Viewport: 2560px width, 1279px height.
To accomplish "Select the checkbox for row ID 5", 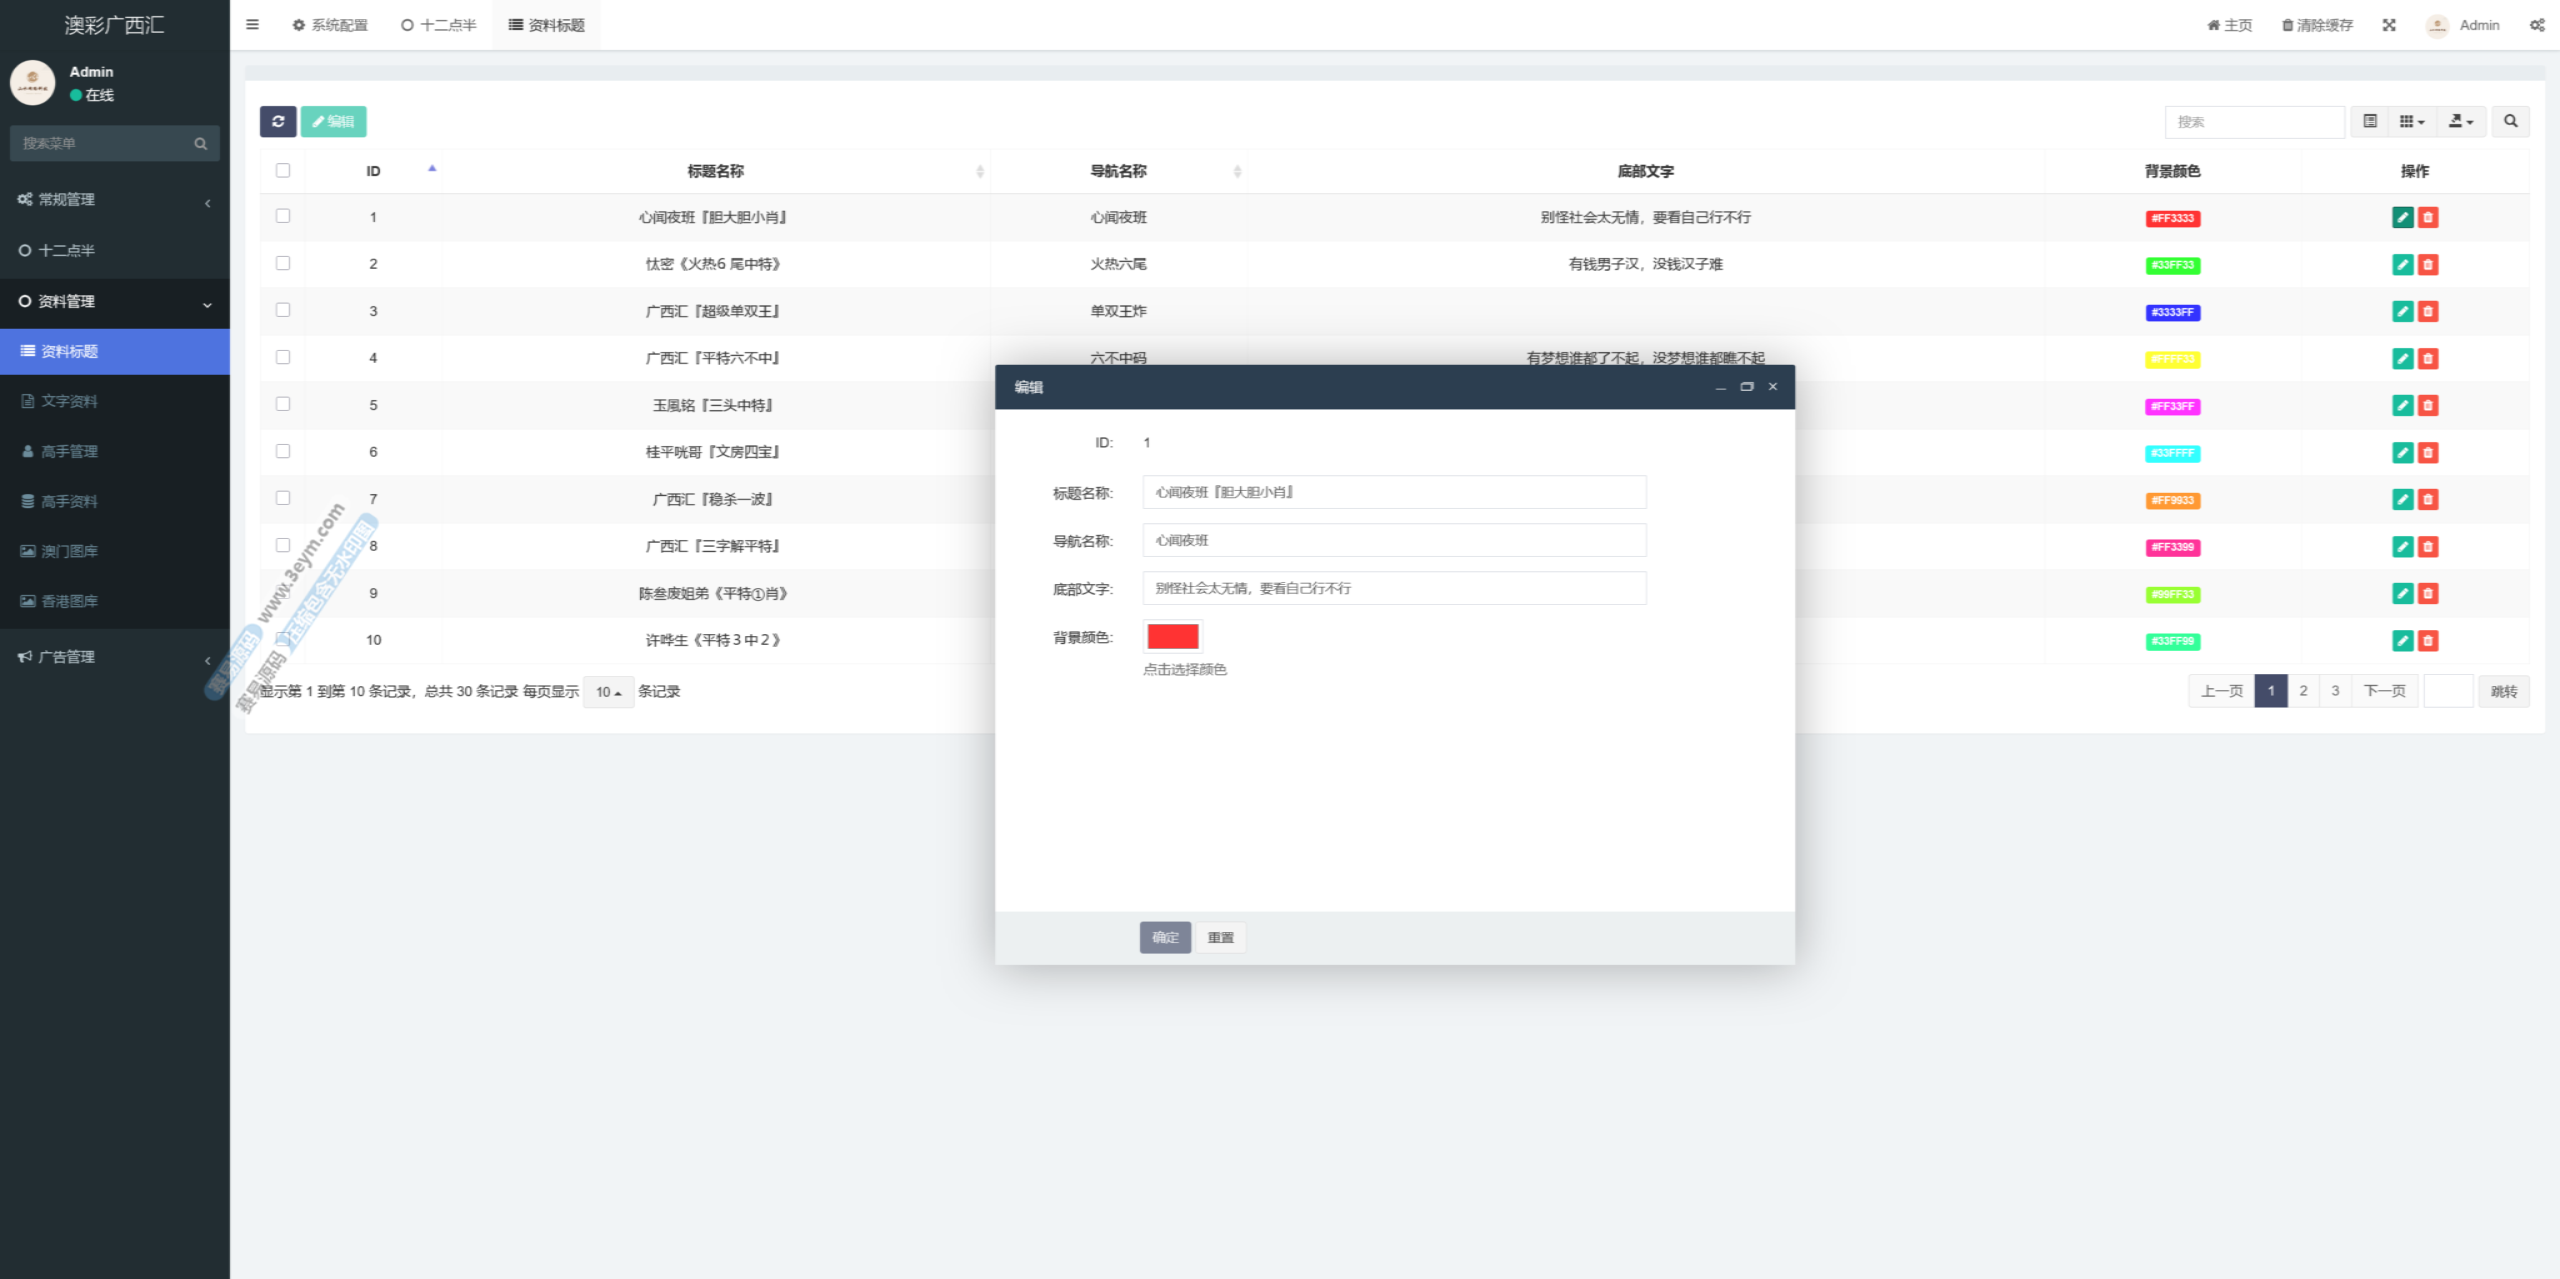I will pos(283,404).
